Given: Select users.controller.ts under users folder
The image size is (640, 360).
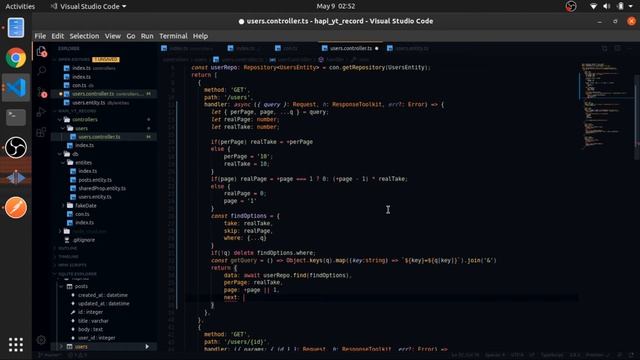Looking at the screenshot, I should click(x=104, y=137).
